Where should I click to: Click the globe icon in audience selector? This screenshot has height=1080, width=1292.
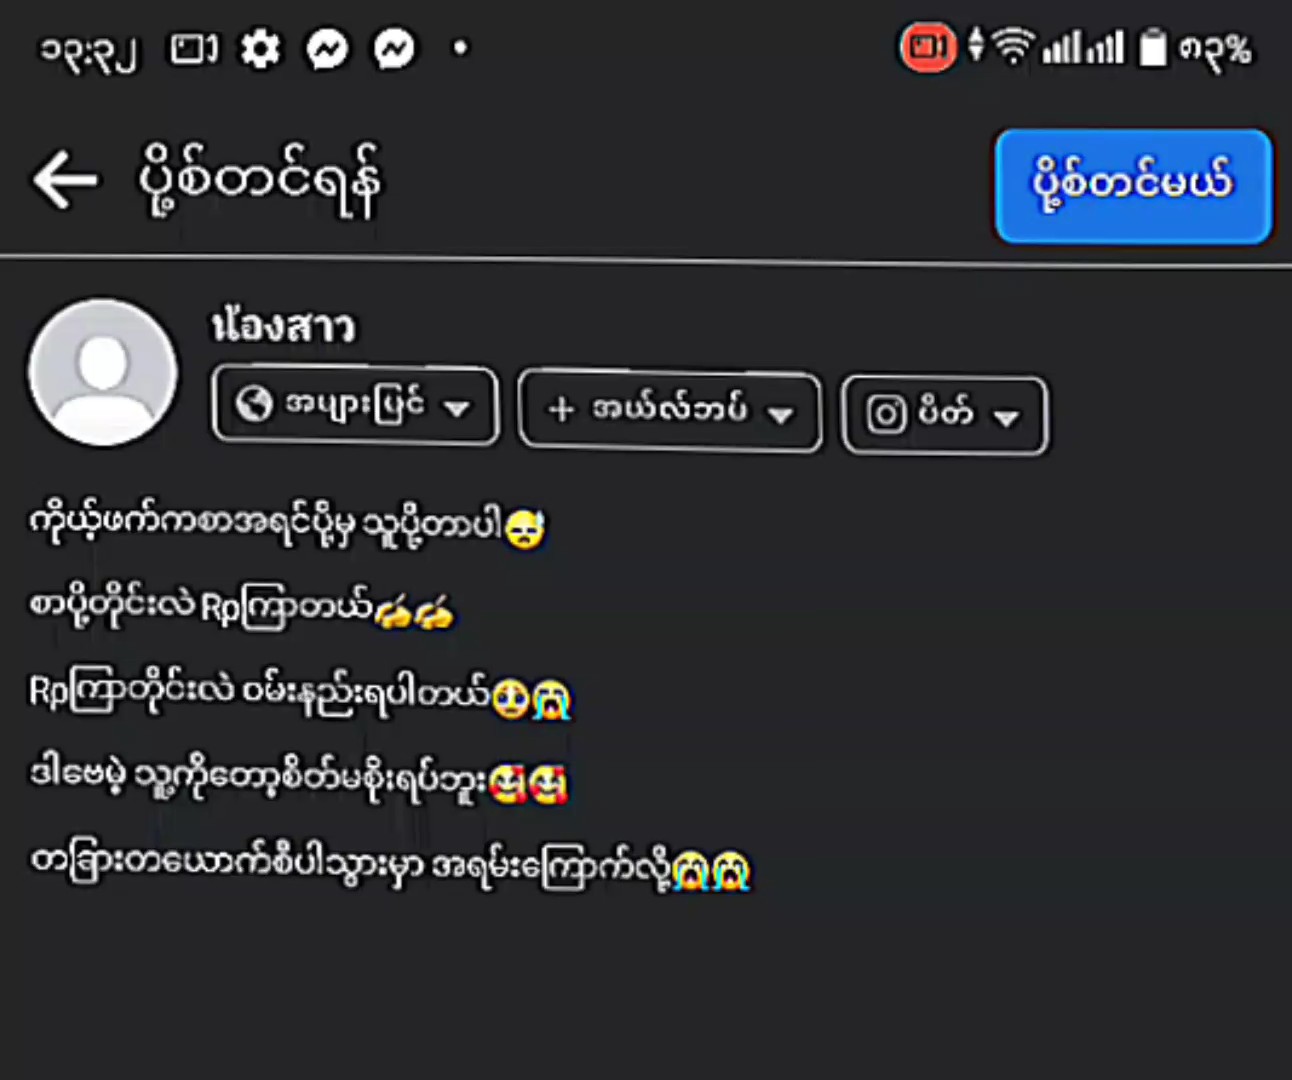(x=254, y=404)
